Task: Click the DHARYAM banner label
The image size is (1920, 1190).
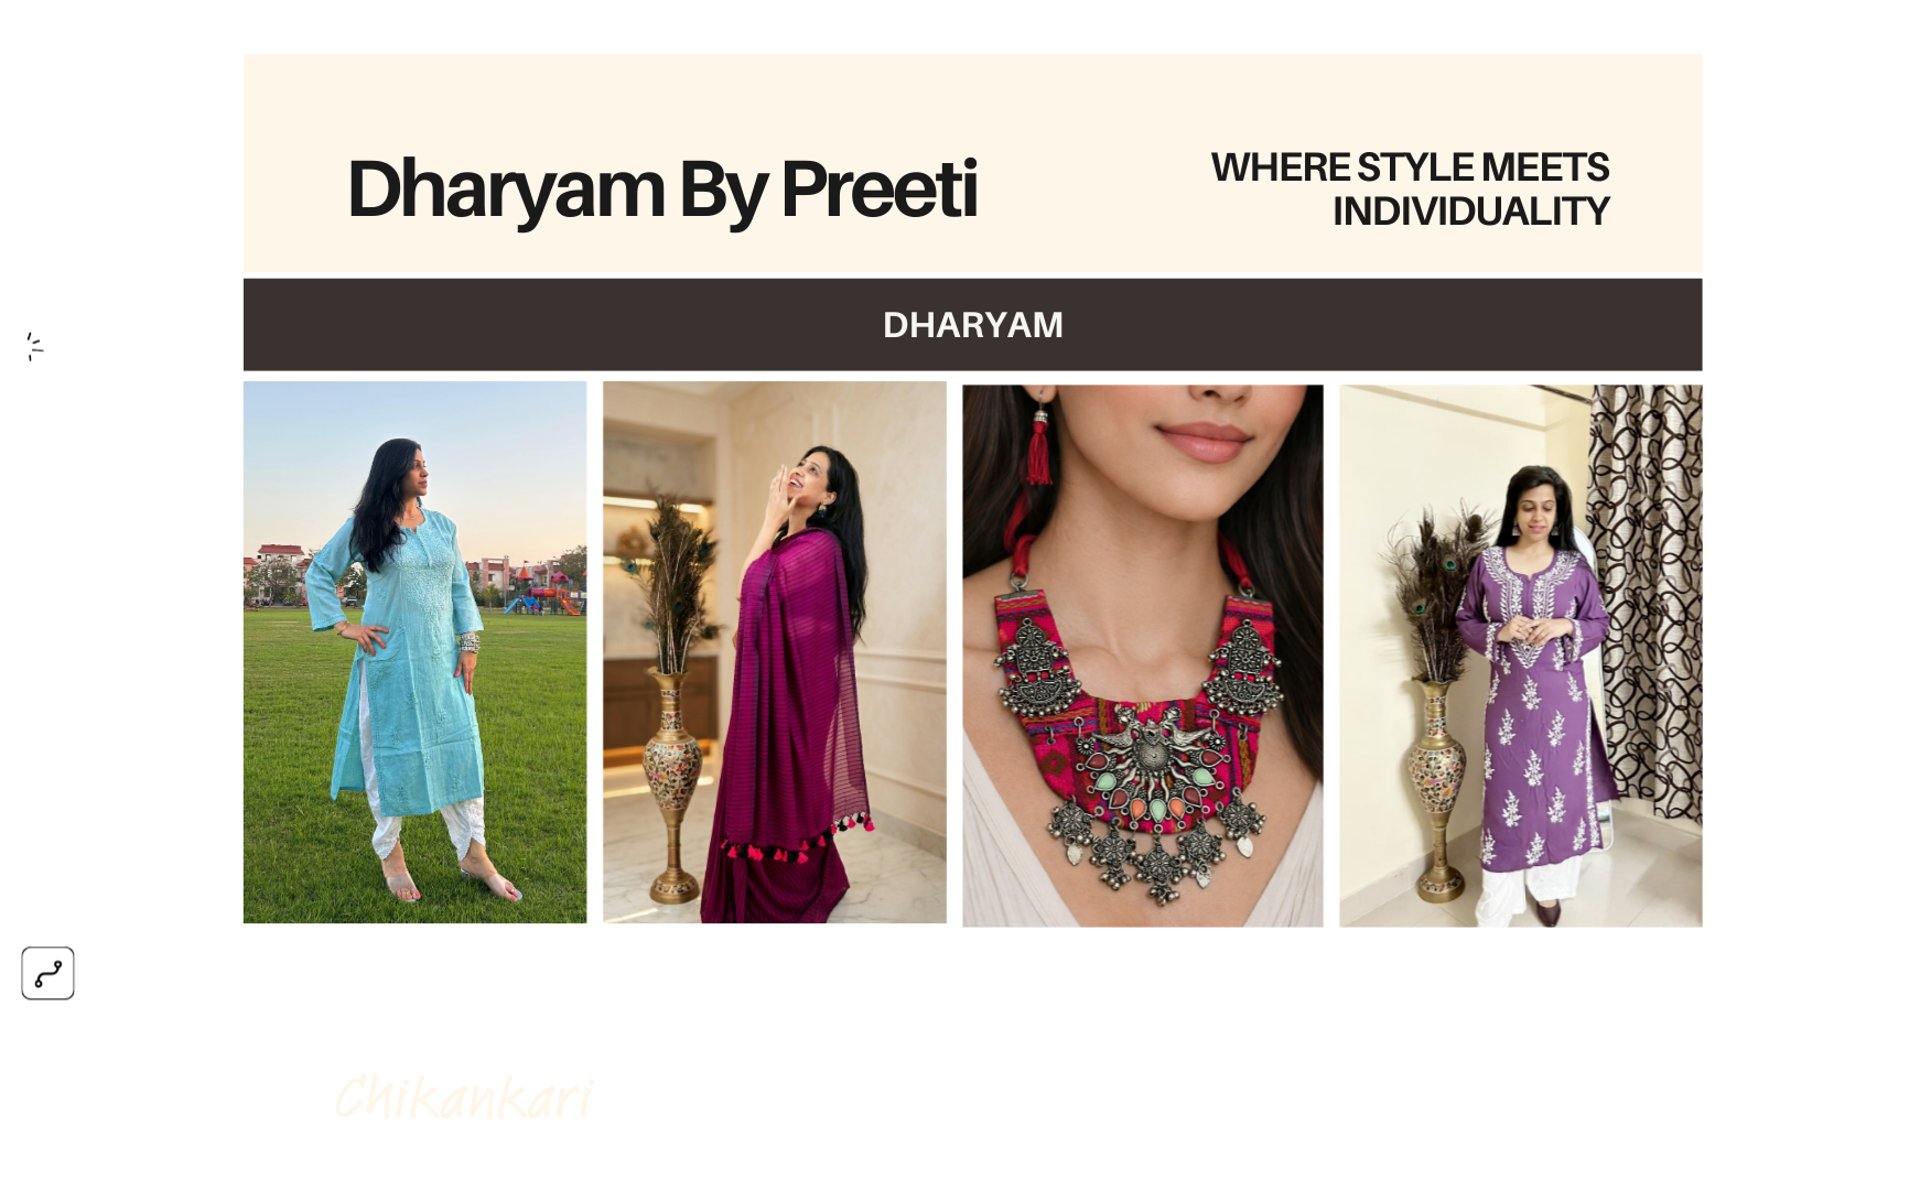Action: tap(972, 325)
